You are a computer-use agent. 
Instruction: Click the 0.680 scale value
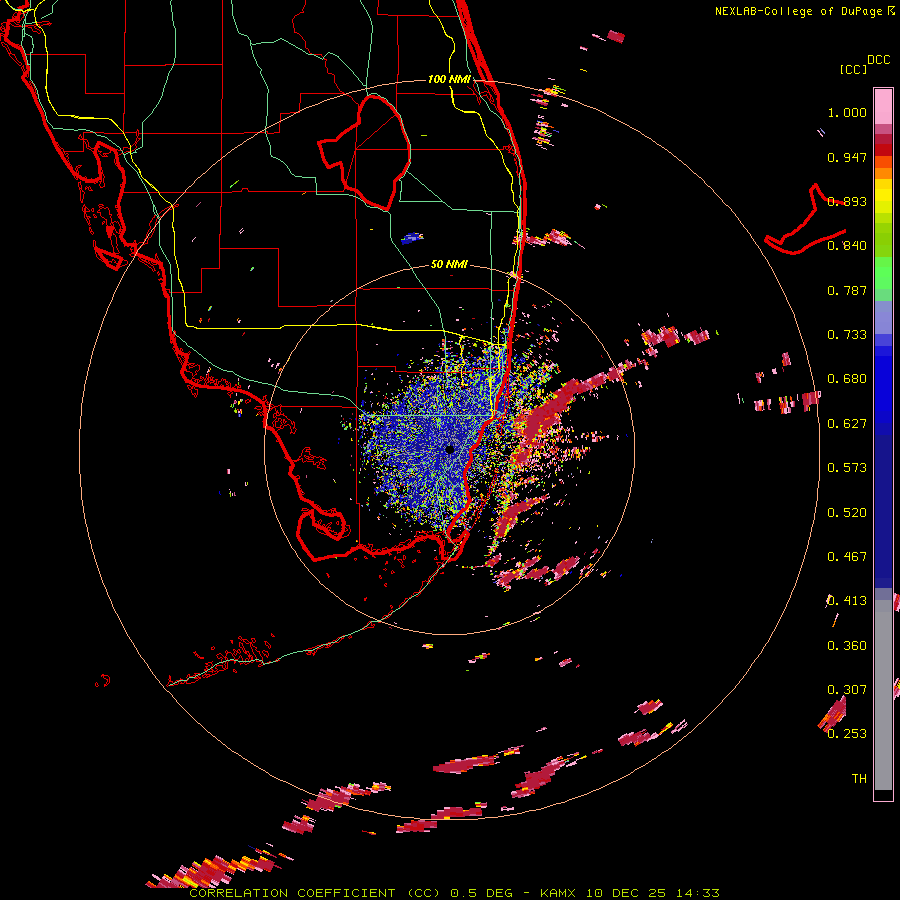click(x=847, y=379)
